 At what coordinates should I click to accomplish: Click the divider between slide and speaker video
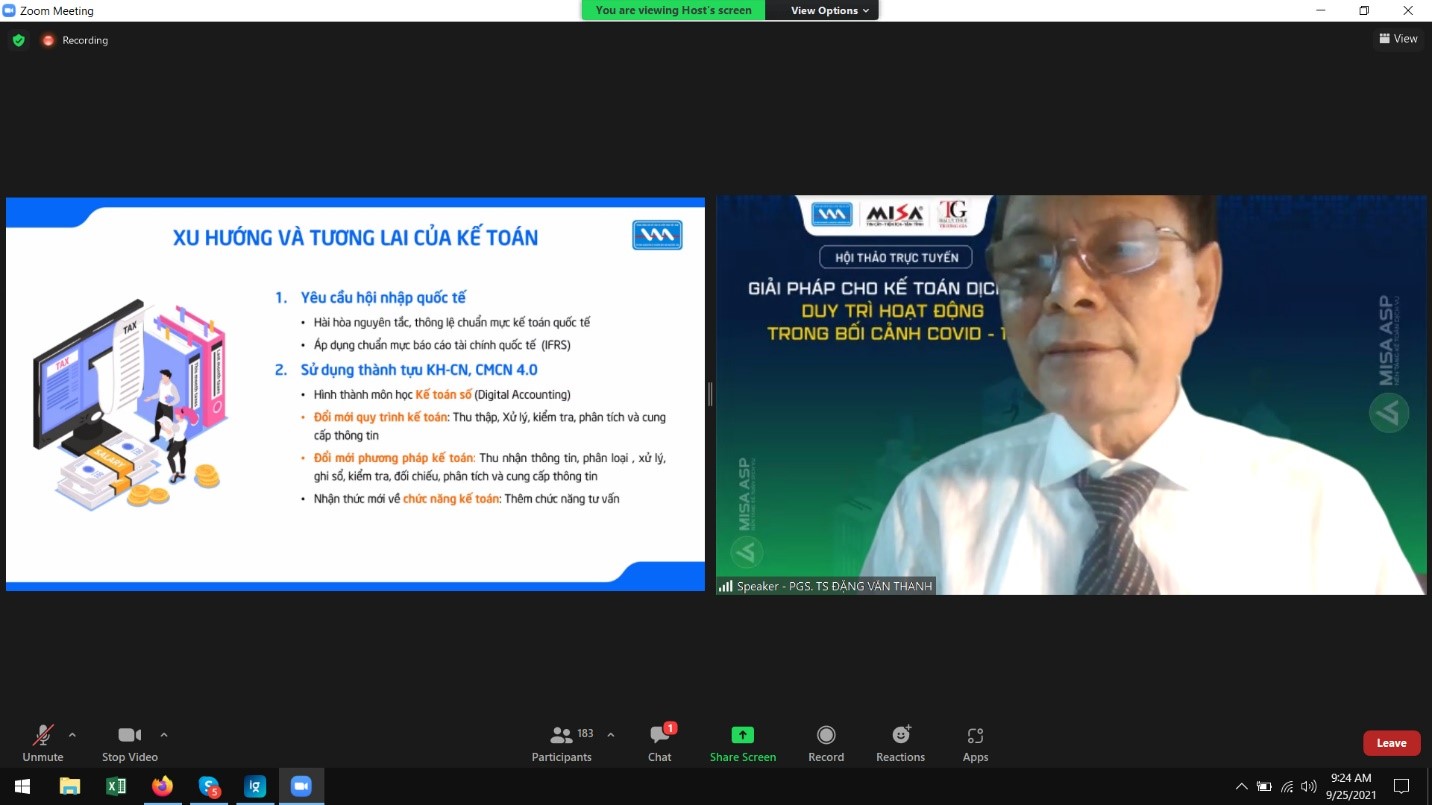coord(710,394)
